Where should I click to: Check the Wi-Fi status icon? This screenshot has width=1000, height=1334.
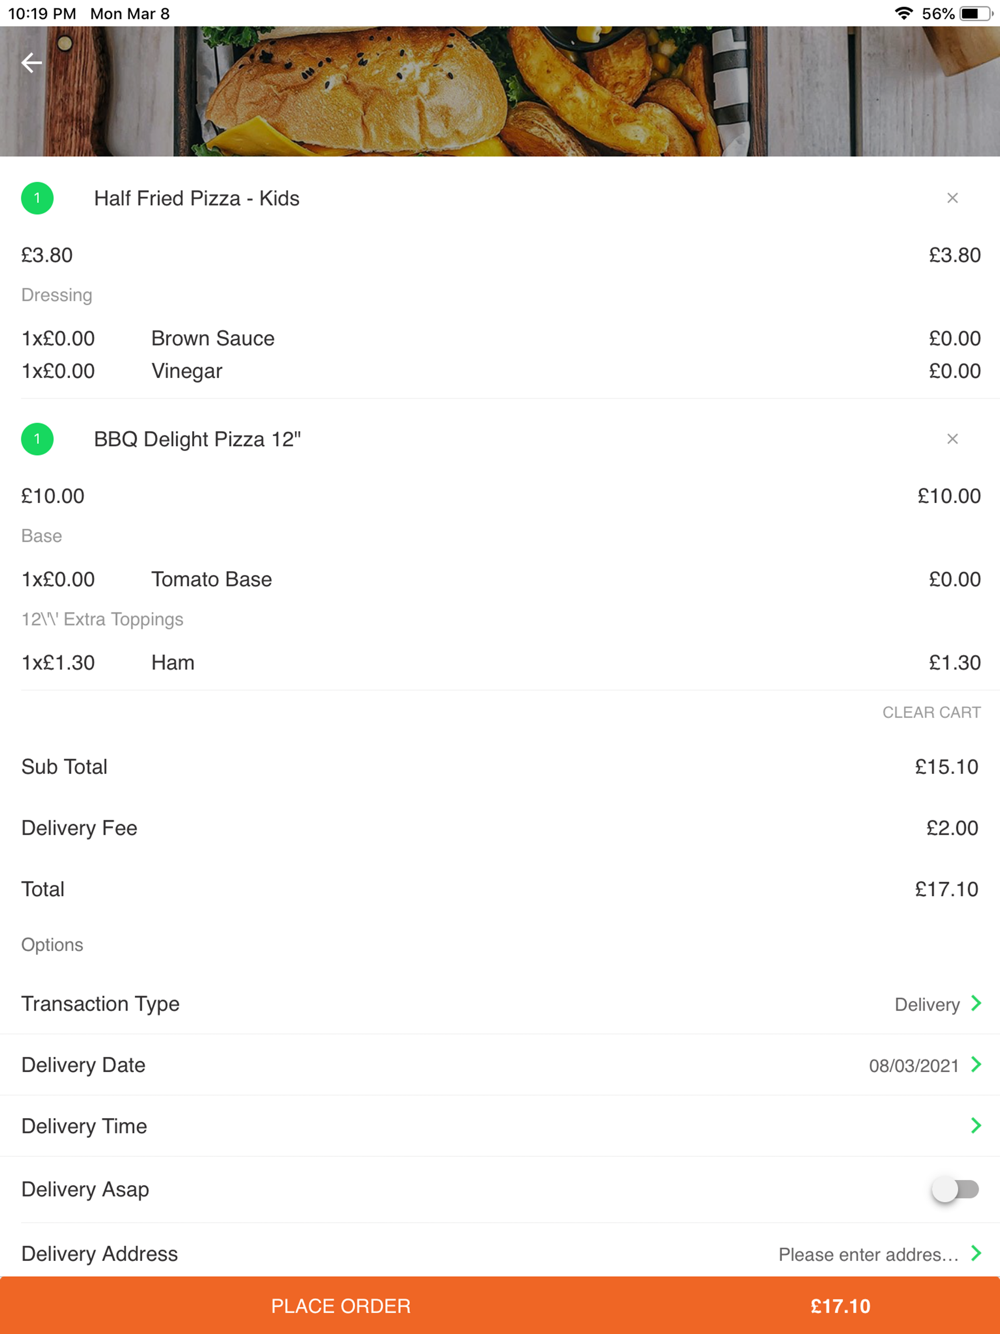point(904,14)
